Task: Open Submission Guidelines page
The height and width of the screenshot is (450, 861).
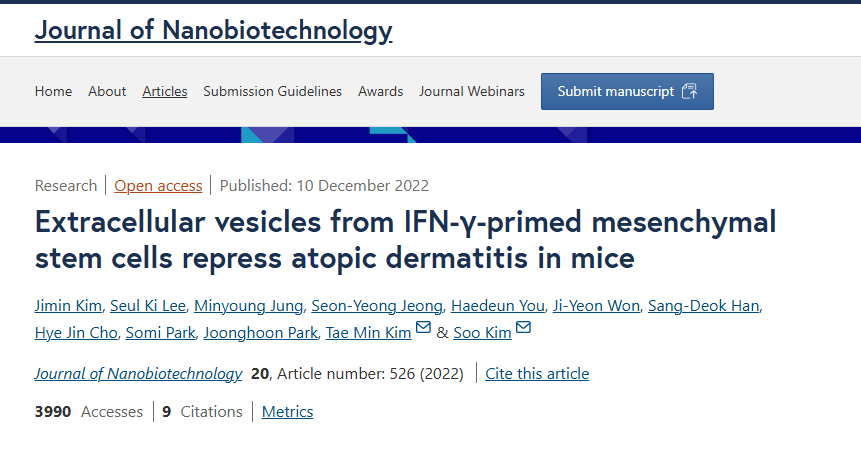Action: 272,91
